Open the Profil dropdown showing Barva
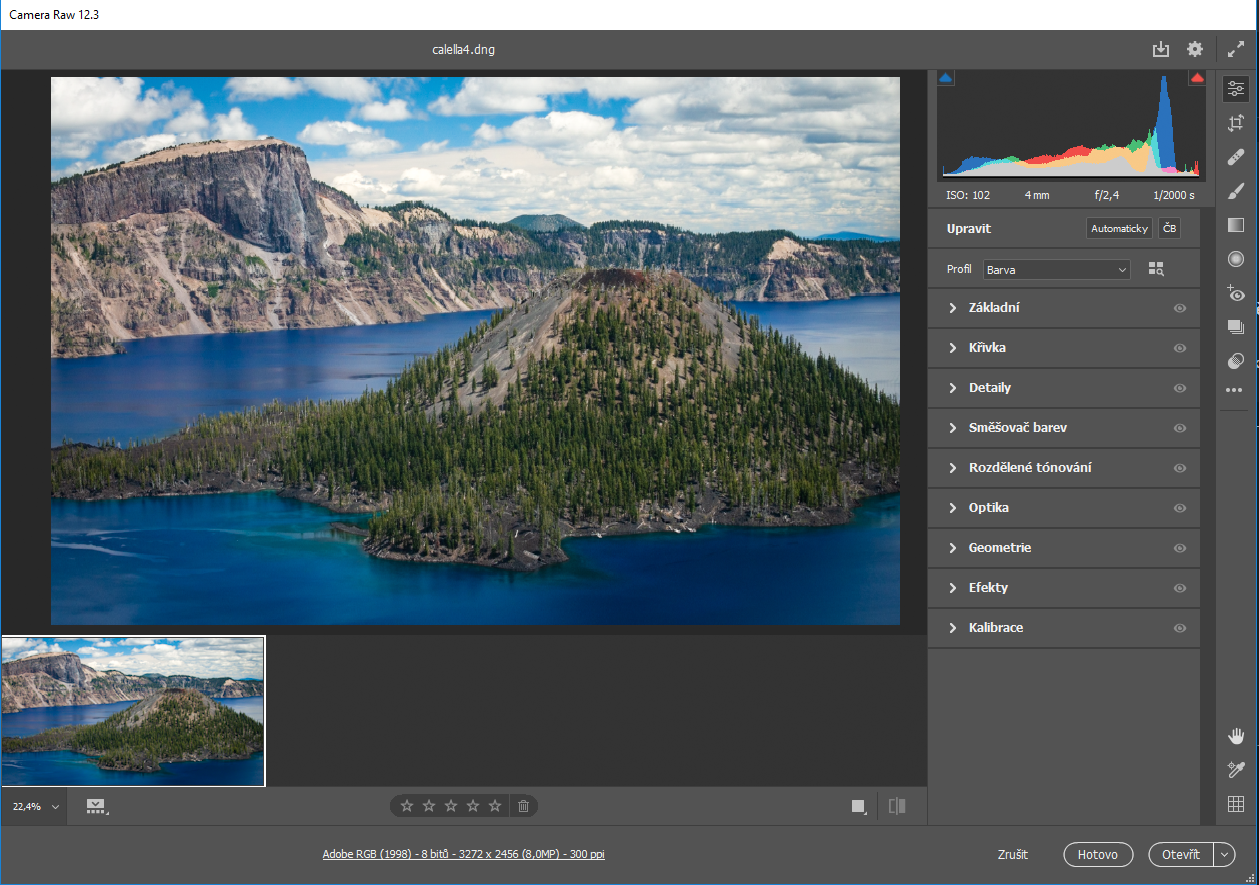Viewport: 1259px width, 885px height. click(1056, 269)
